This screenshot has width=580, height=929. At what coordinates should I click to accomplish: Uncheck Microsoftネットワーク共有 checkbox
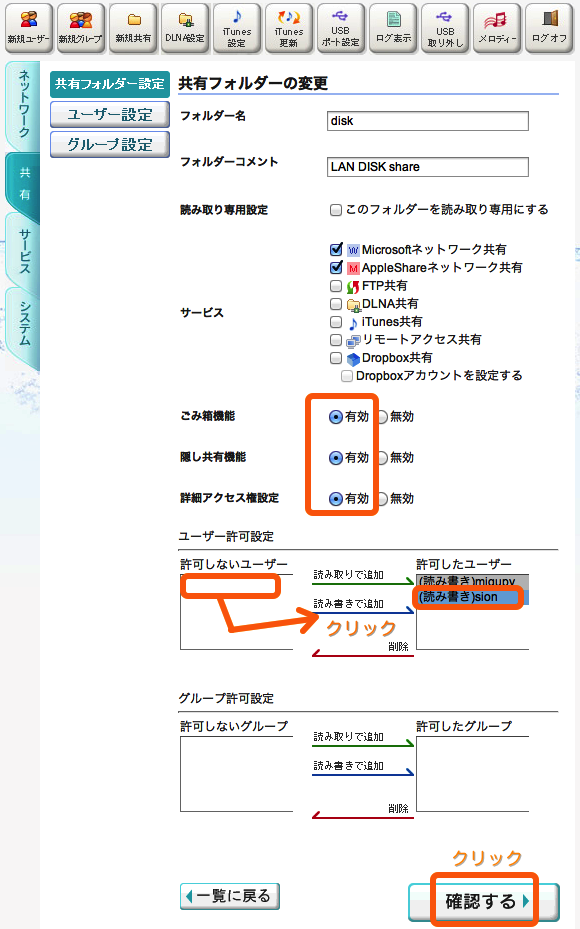336,249
